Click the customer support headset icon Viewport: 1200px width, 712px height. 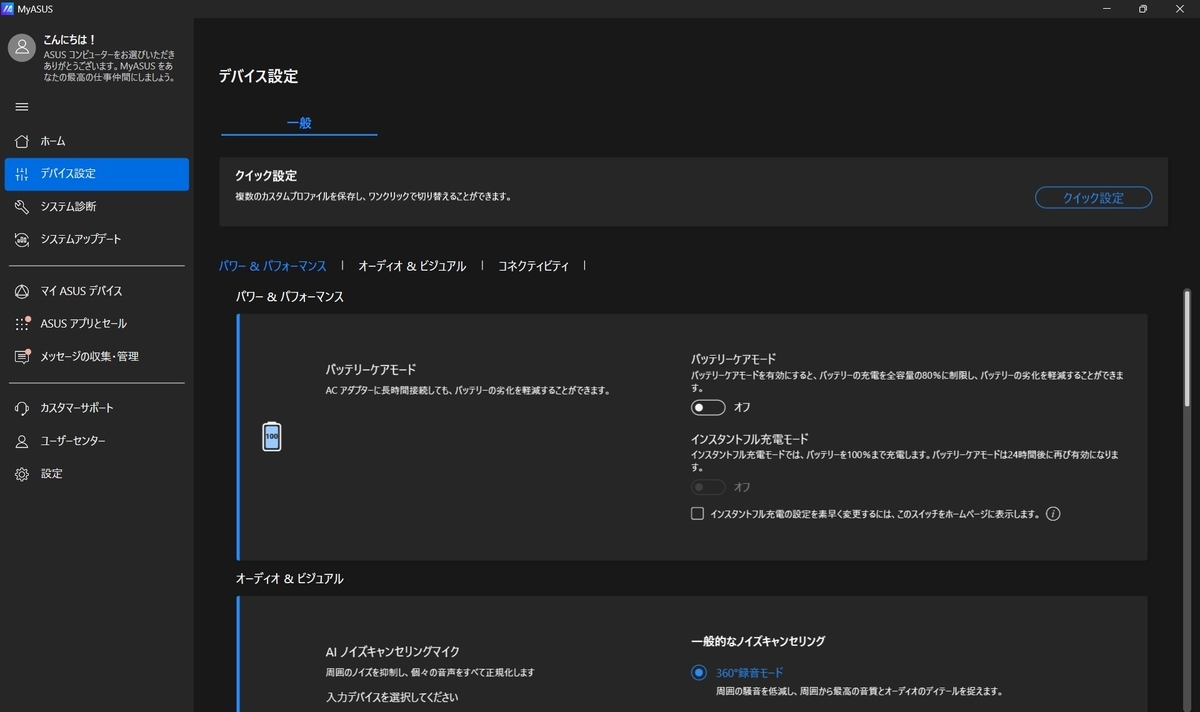coord(22,408)
